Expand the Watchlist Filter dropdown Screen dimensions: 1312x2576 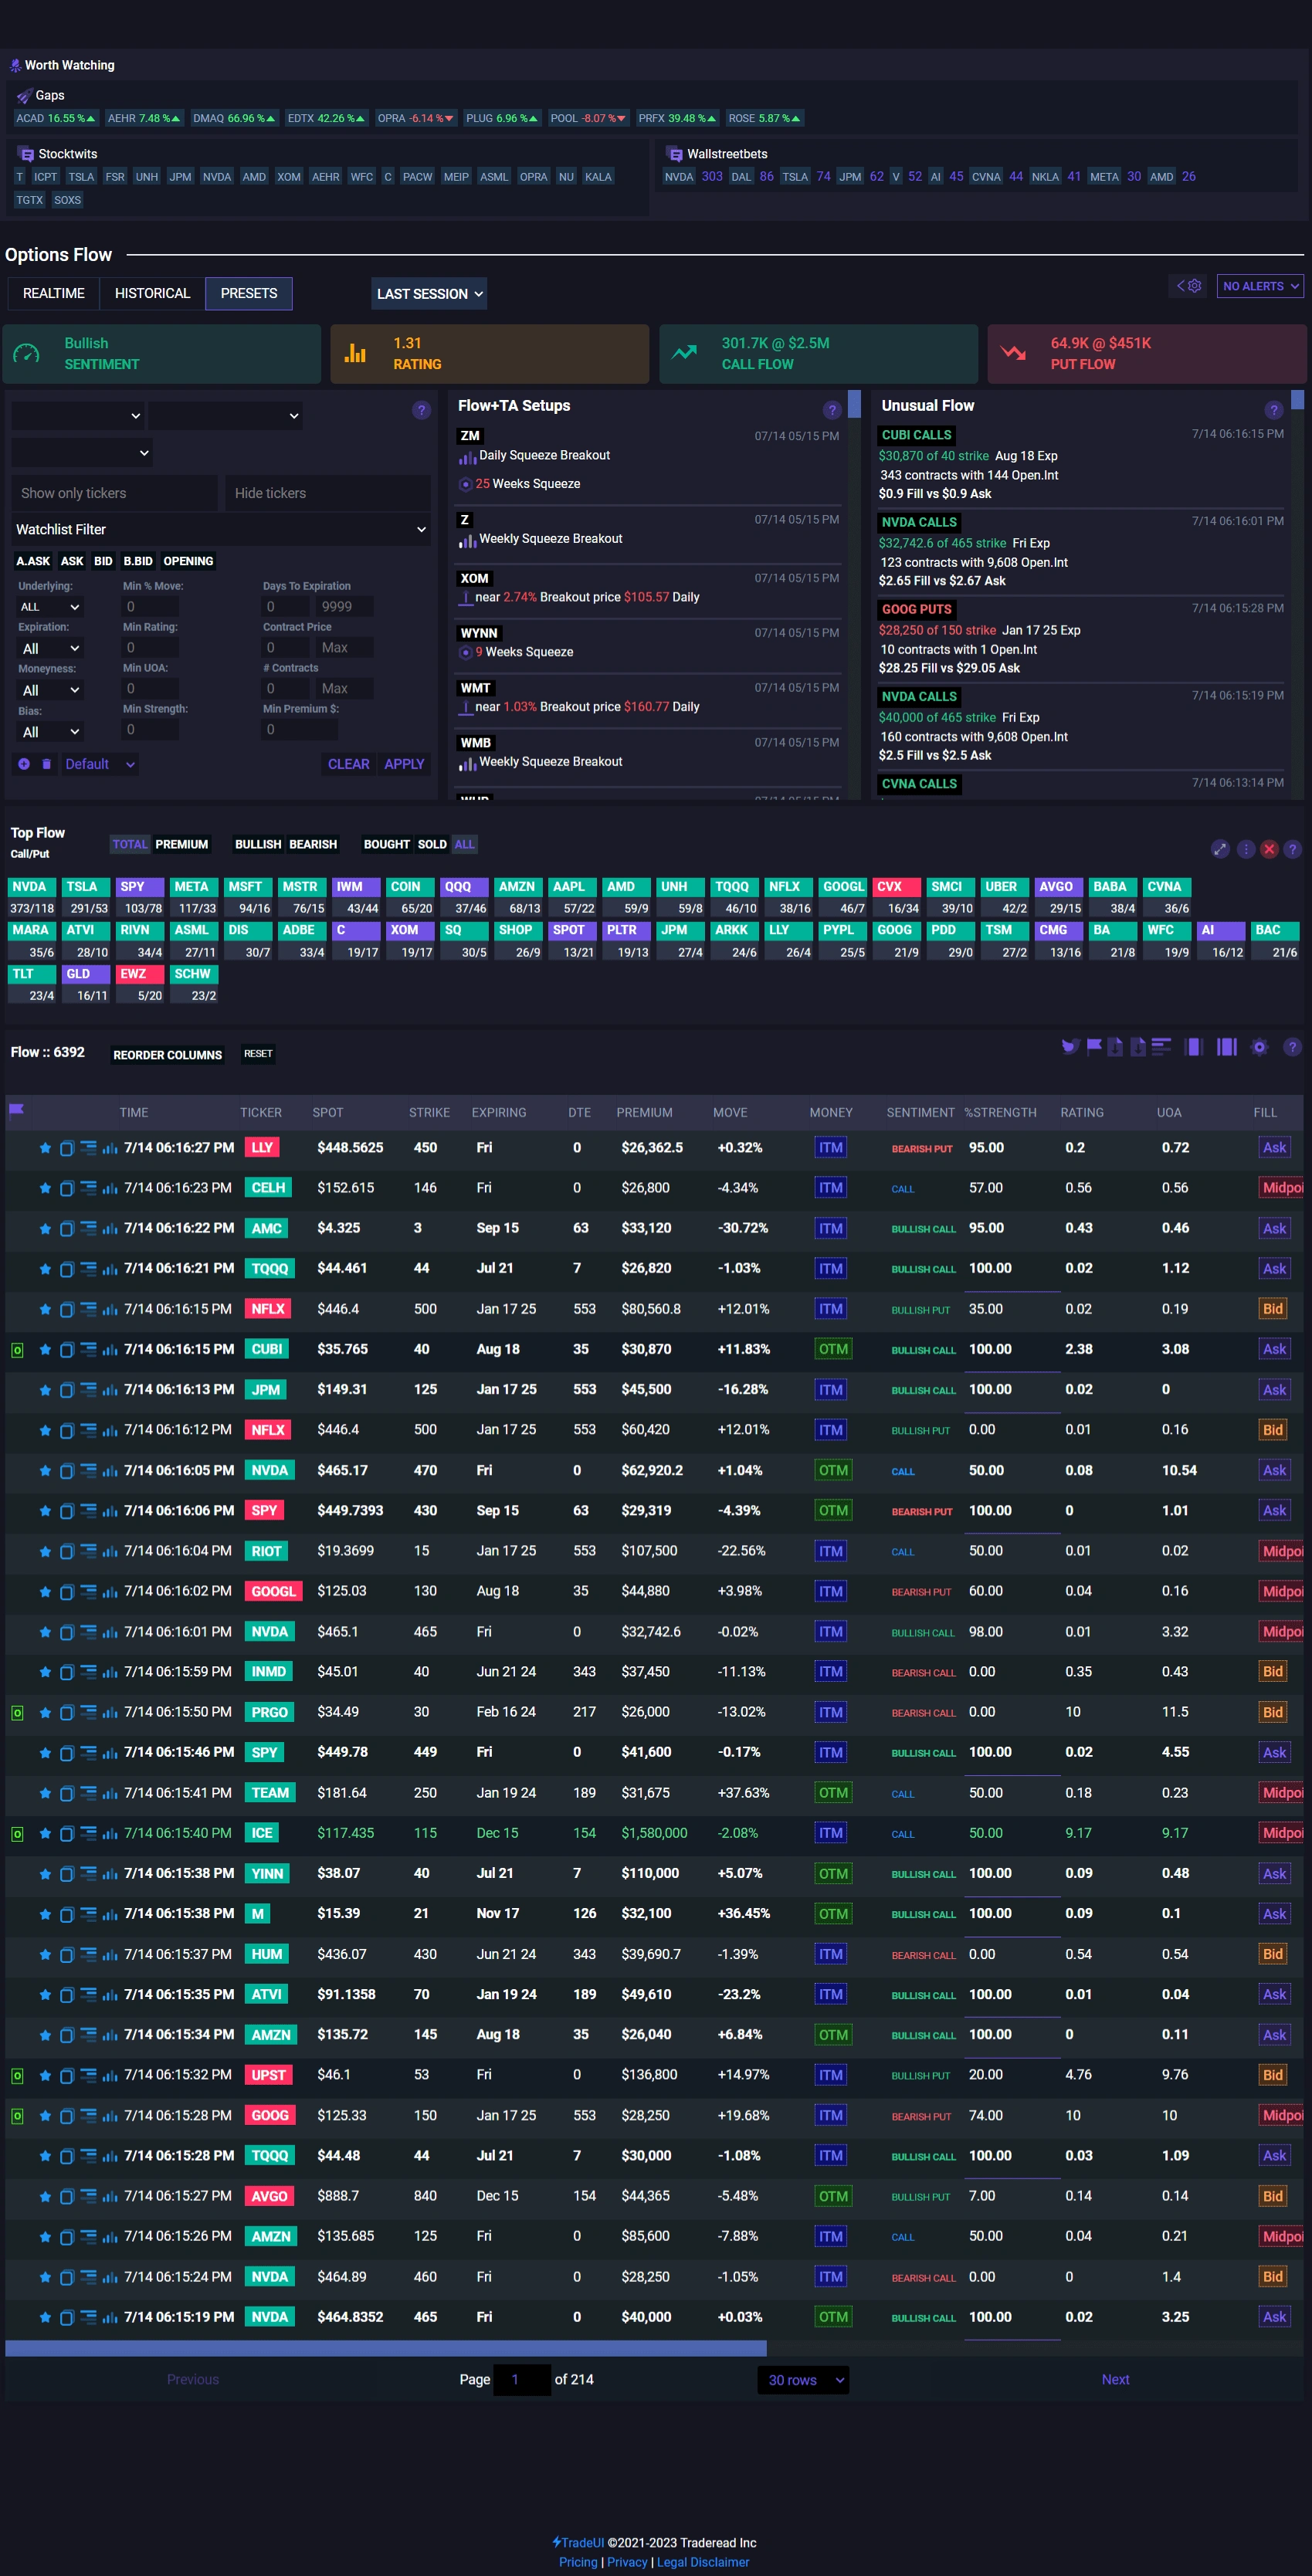coord(221,530)
